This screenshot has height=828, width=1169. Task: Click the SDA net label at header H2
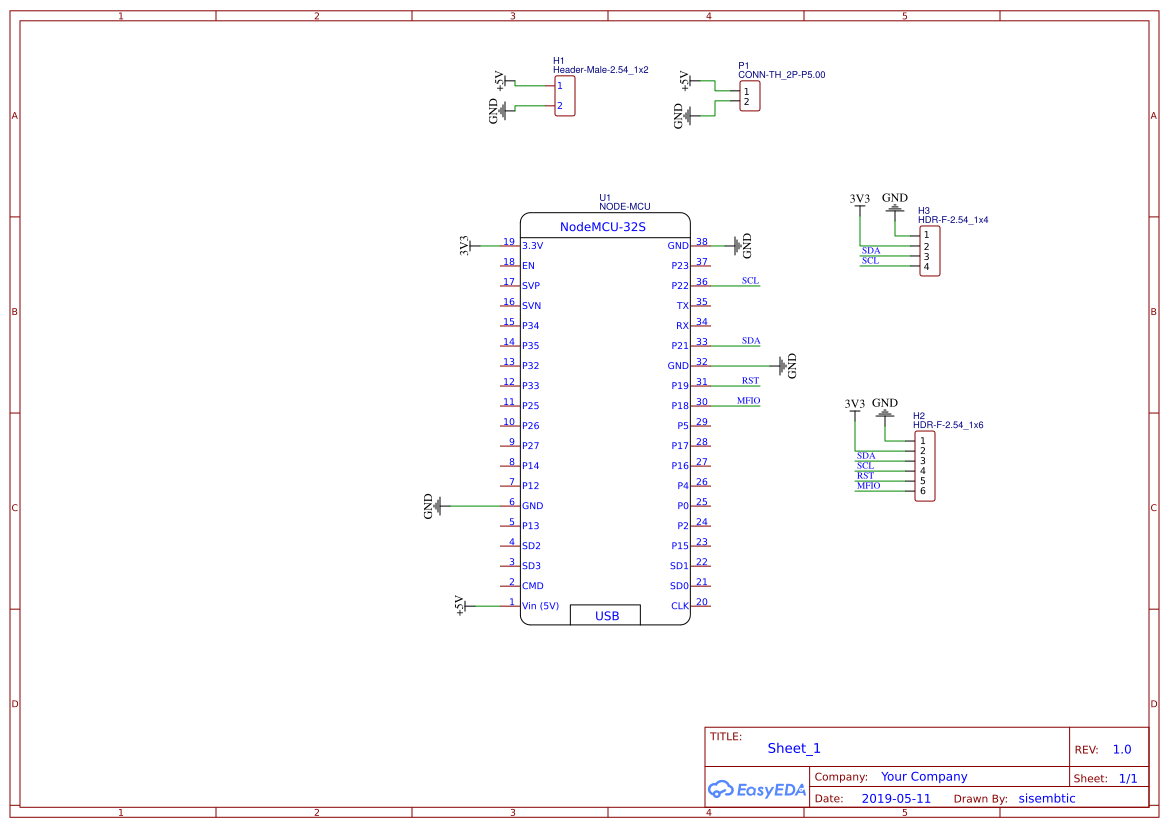[866, 455]
